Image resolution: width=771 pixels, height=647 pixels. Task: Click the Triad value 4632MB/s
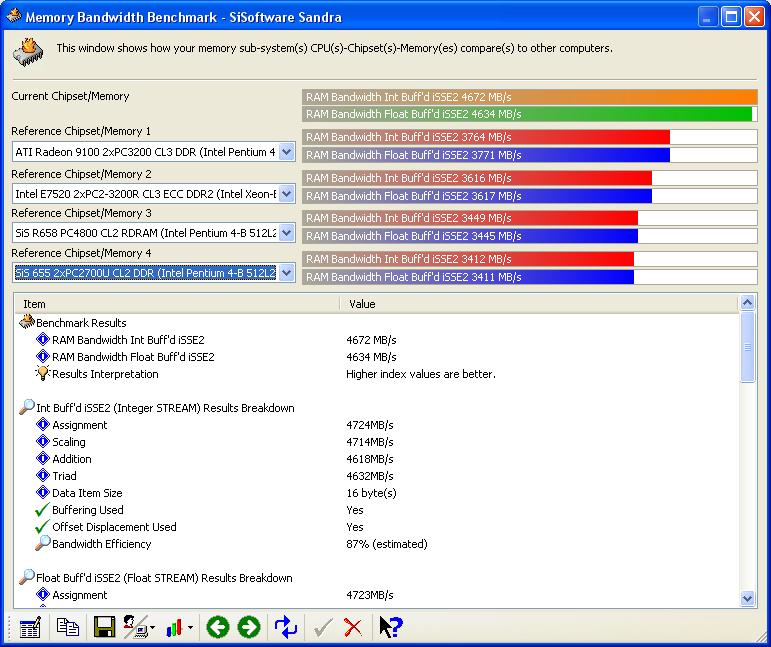(370, 476)
